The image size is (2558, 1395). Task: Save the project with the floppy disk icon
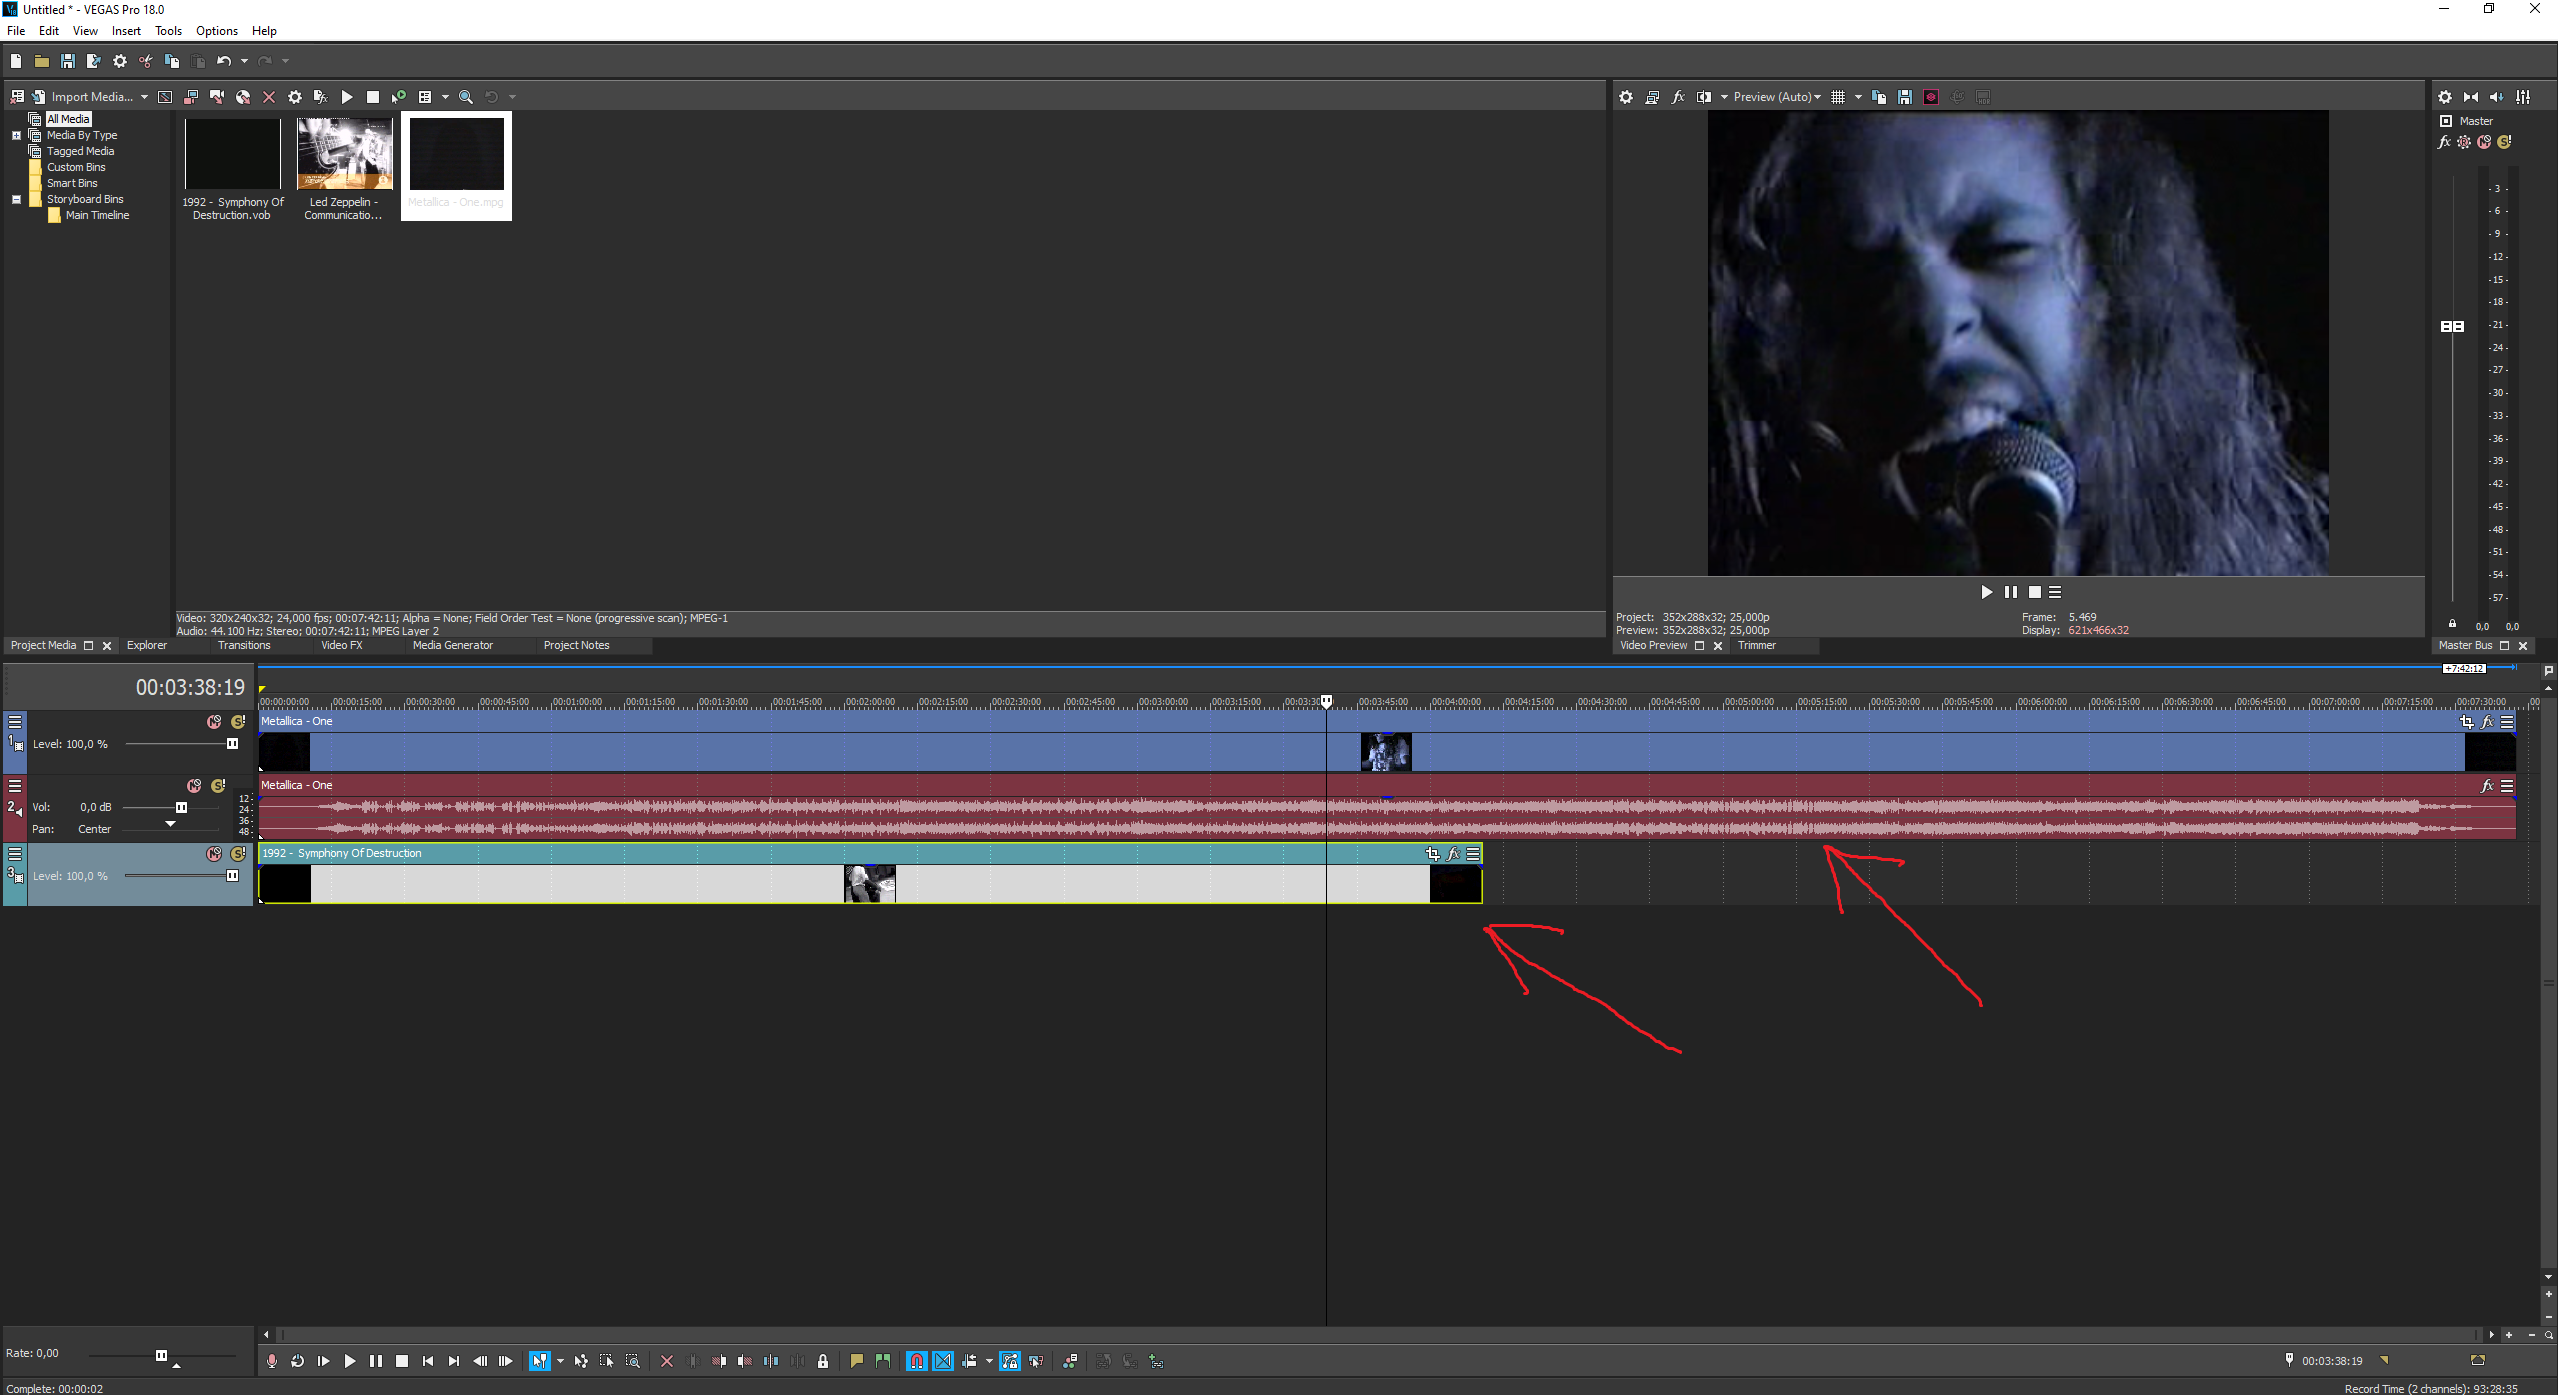(68, 61)
